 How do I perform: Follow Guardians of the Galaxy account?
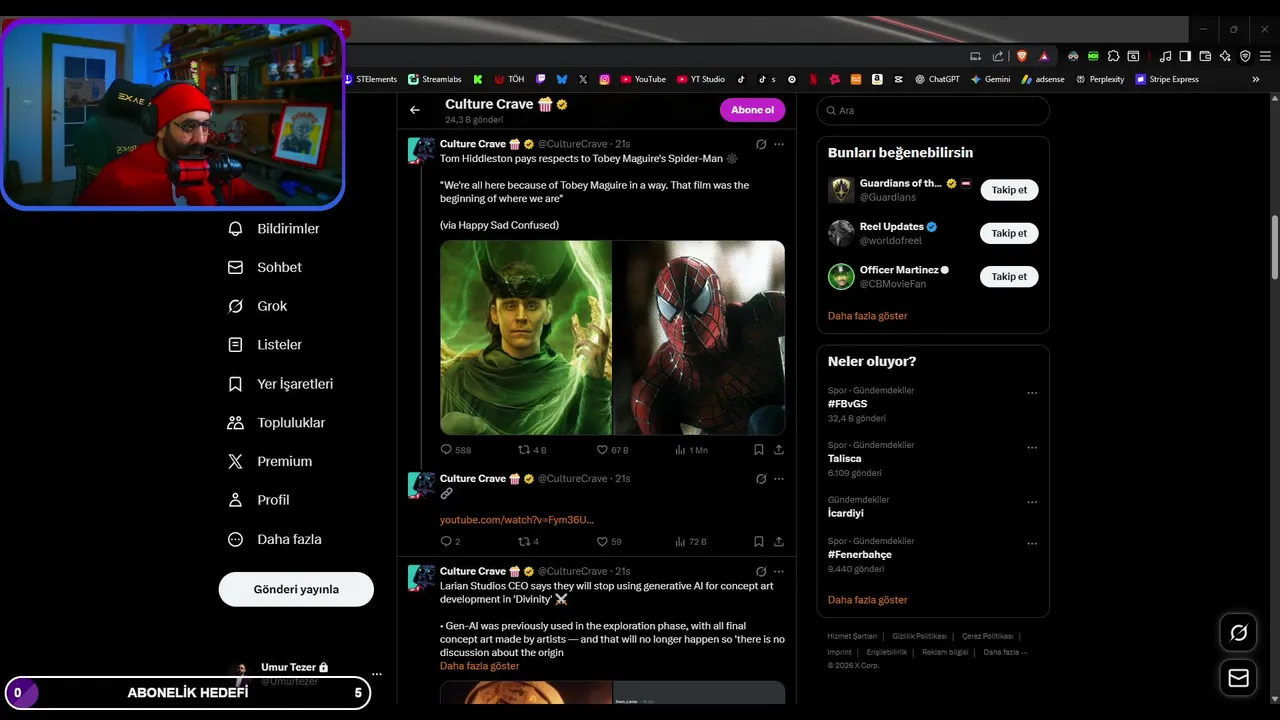click(1009, 190)
